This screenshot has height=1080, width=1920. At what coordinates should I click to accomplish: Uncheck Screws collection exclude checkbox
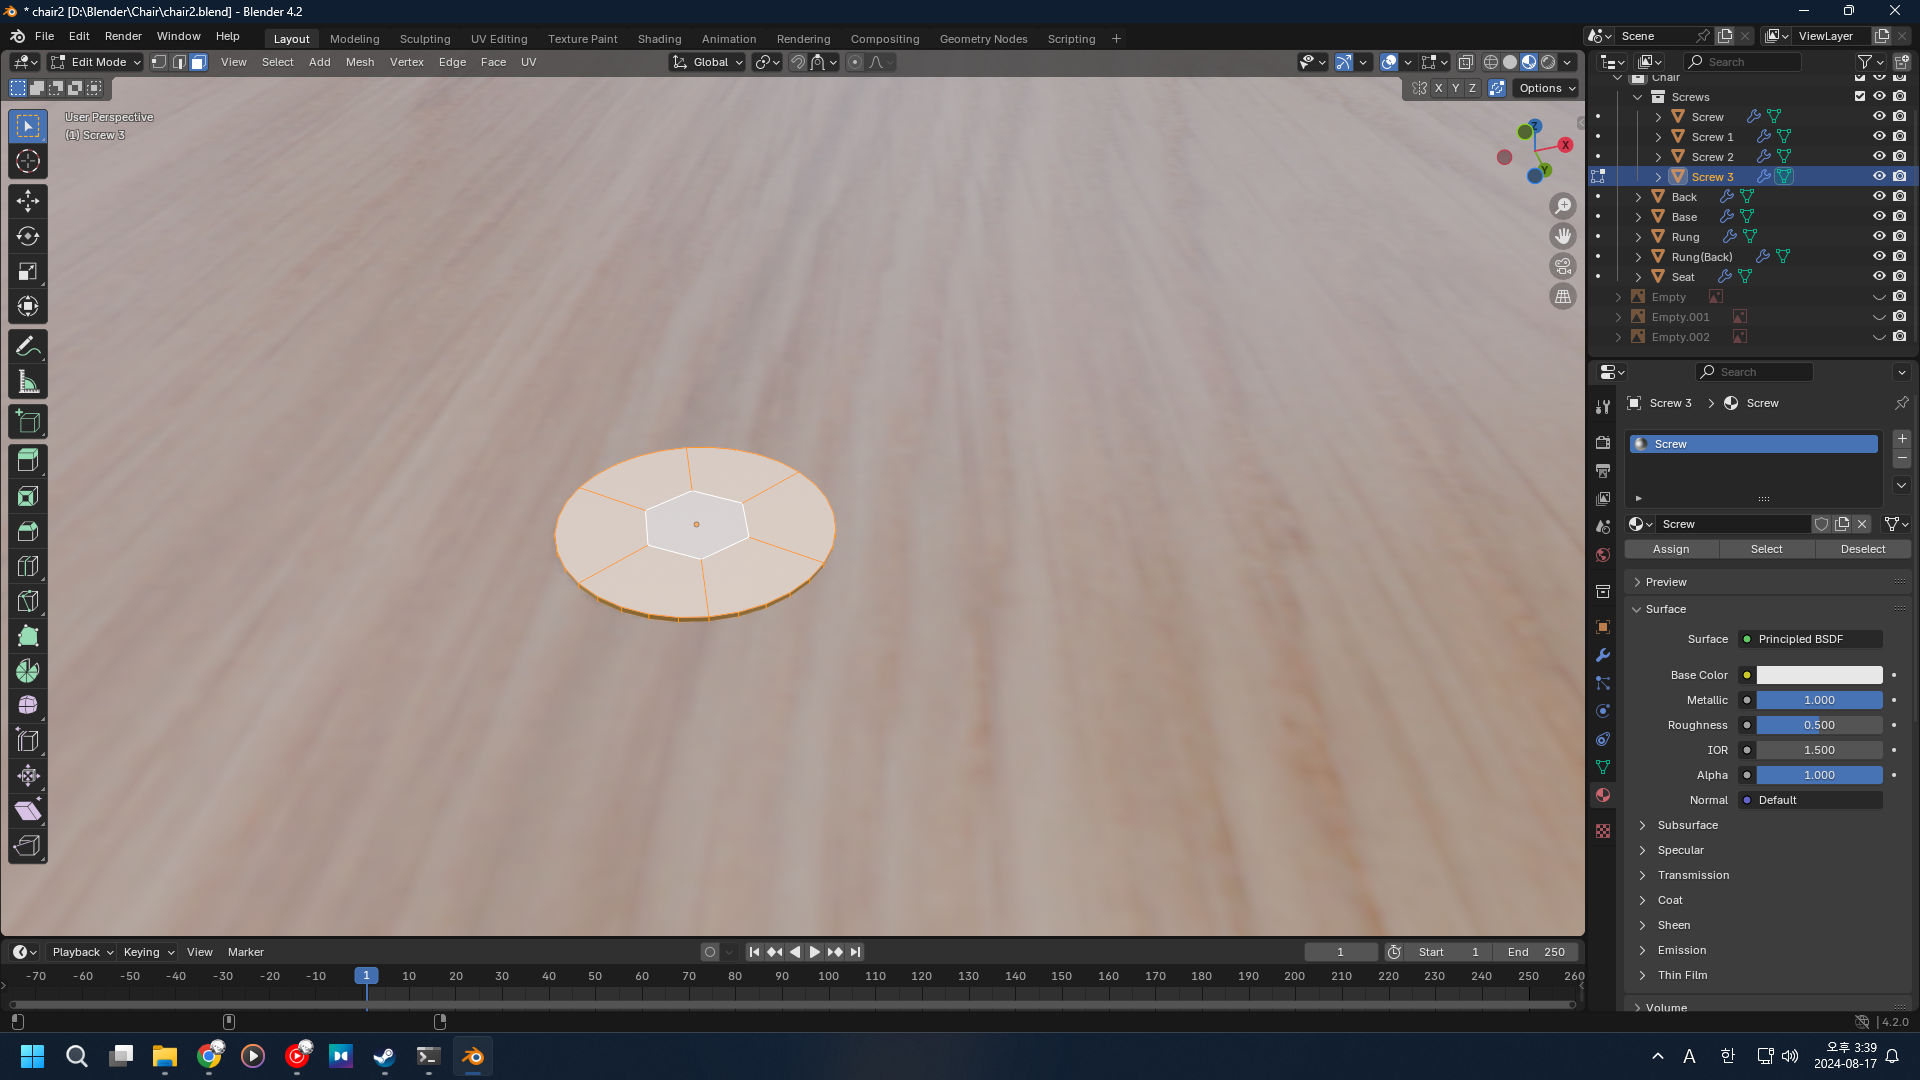(1860, 96)
